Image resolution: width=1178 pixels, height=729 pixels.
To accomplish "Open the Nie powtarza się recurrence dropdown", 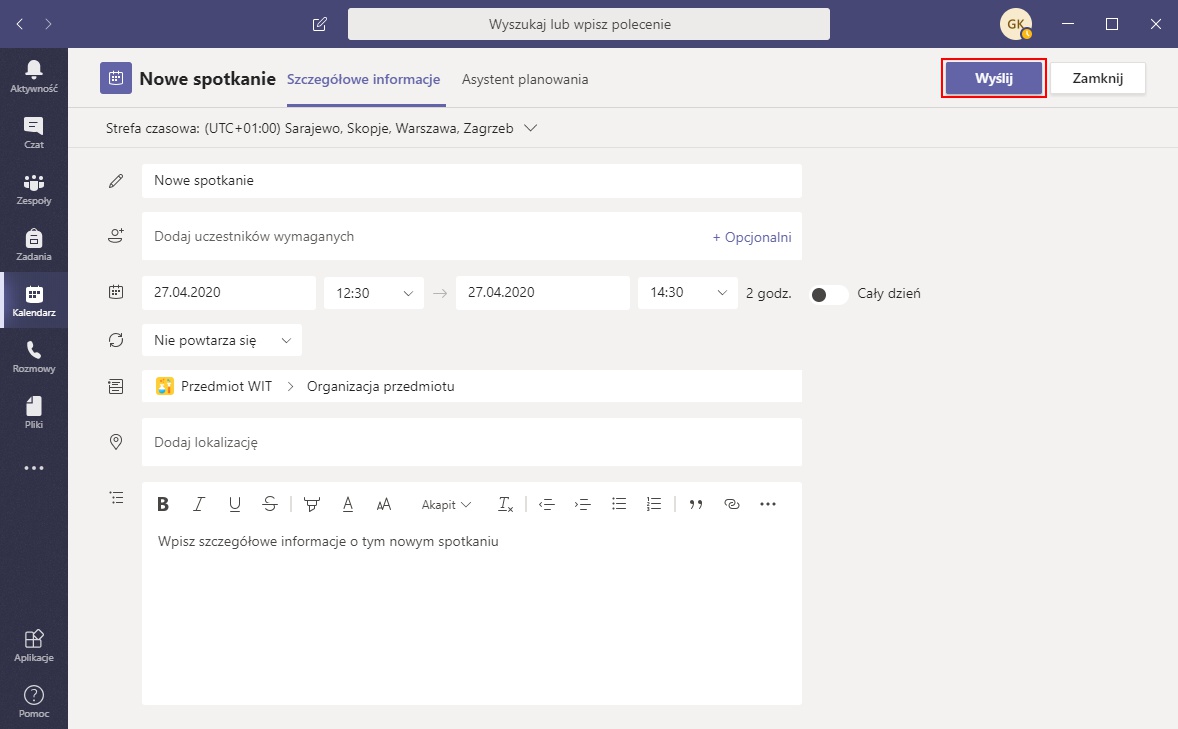I will tap(222, 340).
